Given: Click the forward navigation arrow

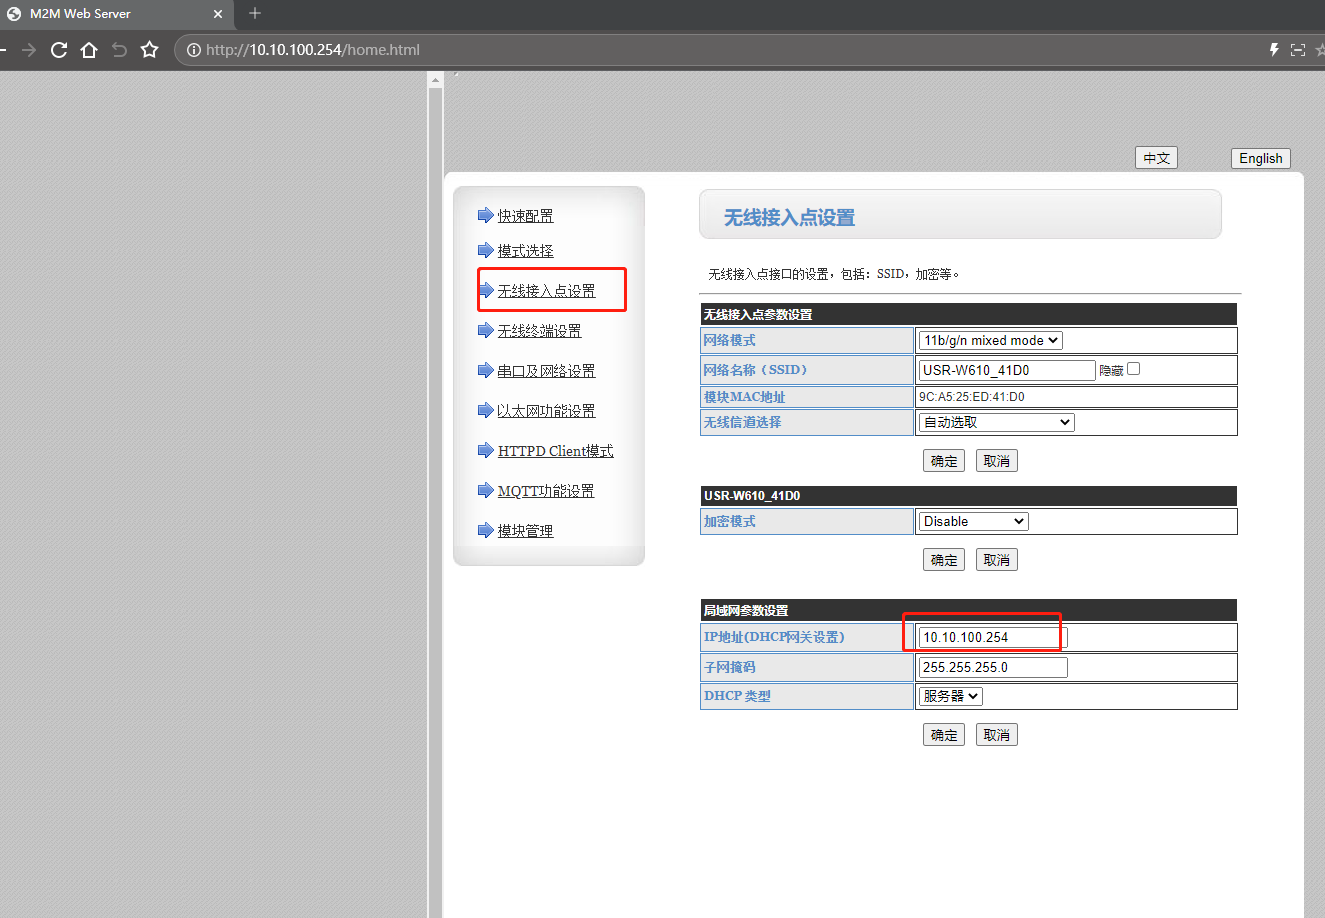Looking at the screenshot, I should point(29,50).
